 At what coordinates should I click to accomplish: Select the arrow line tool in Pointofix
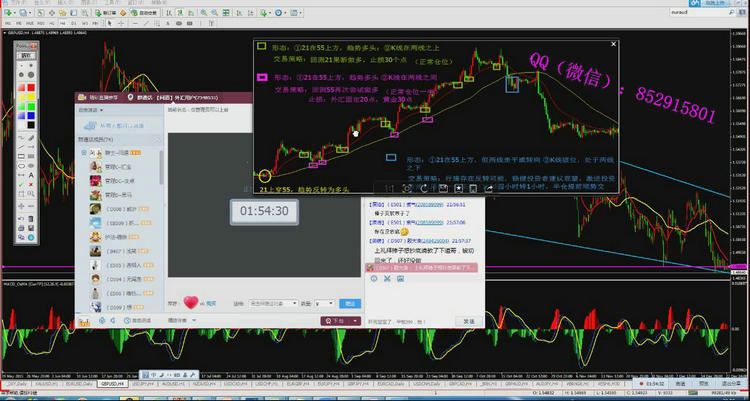tap(31, 146)
